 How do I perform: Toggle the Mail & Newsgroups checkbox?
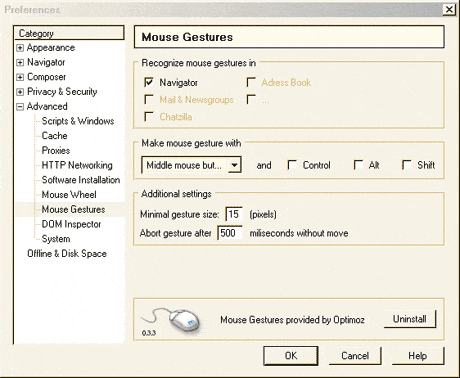tap(149, 99)
